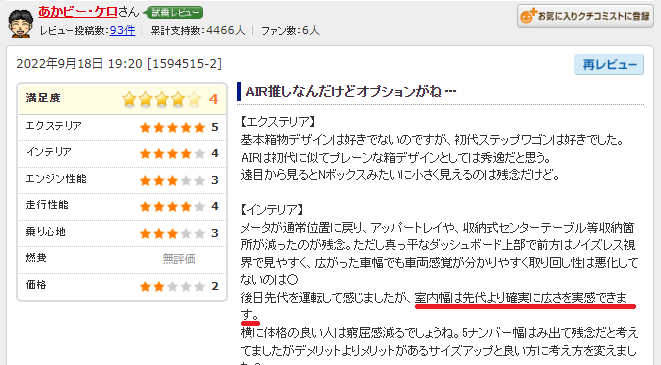Image resolution: width=661 pixels, height=365 pixels.
Task: Click the 再レビュー label
Action: click(609, 64)
